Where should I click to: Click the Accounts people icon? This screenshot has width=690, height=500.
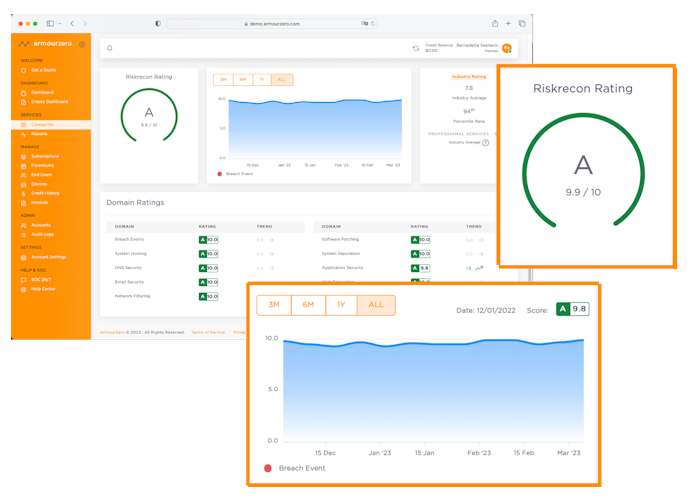pyautogui.click(x=23, y=225)
